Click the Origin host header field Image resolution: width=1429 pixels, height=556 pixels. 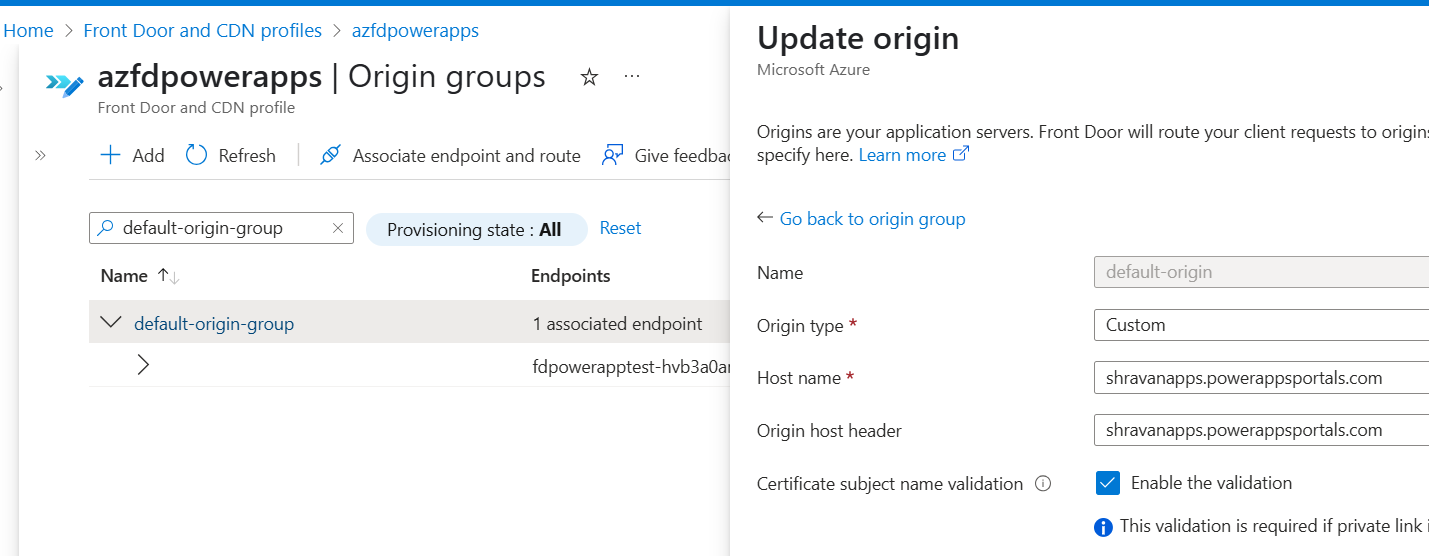pyautogui.click(x=1262, y=430)
